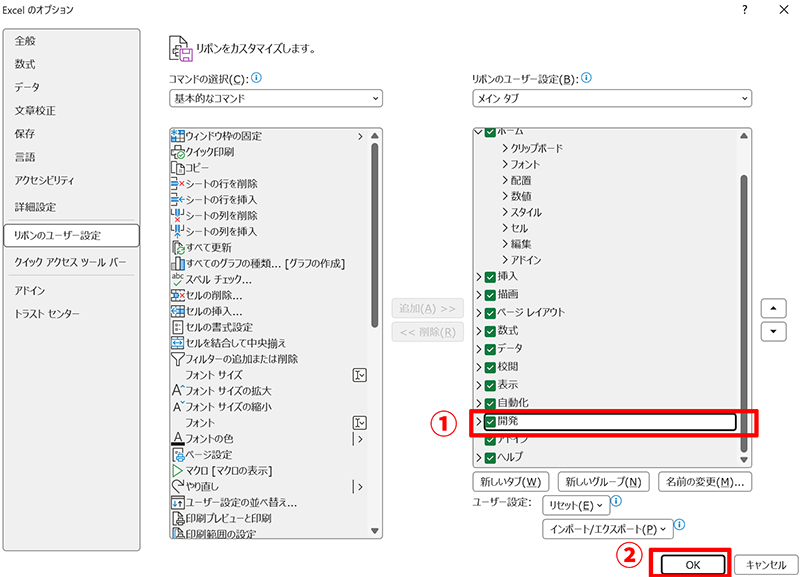The width and height of the screenshot is (800, 577).
Task: Select the Copy command icon
Action: 178,168
